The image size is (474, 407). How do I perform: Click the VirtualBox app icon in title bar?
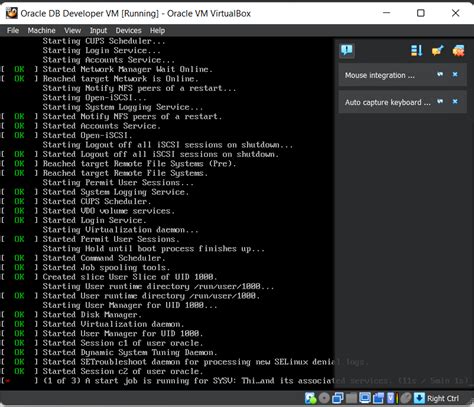point(12,13)
